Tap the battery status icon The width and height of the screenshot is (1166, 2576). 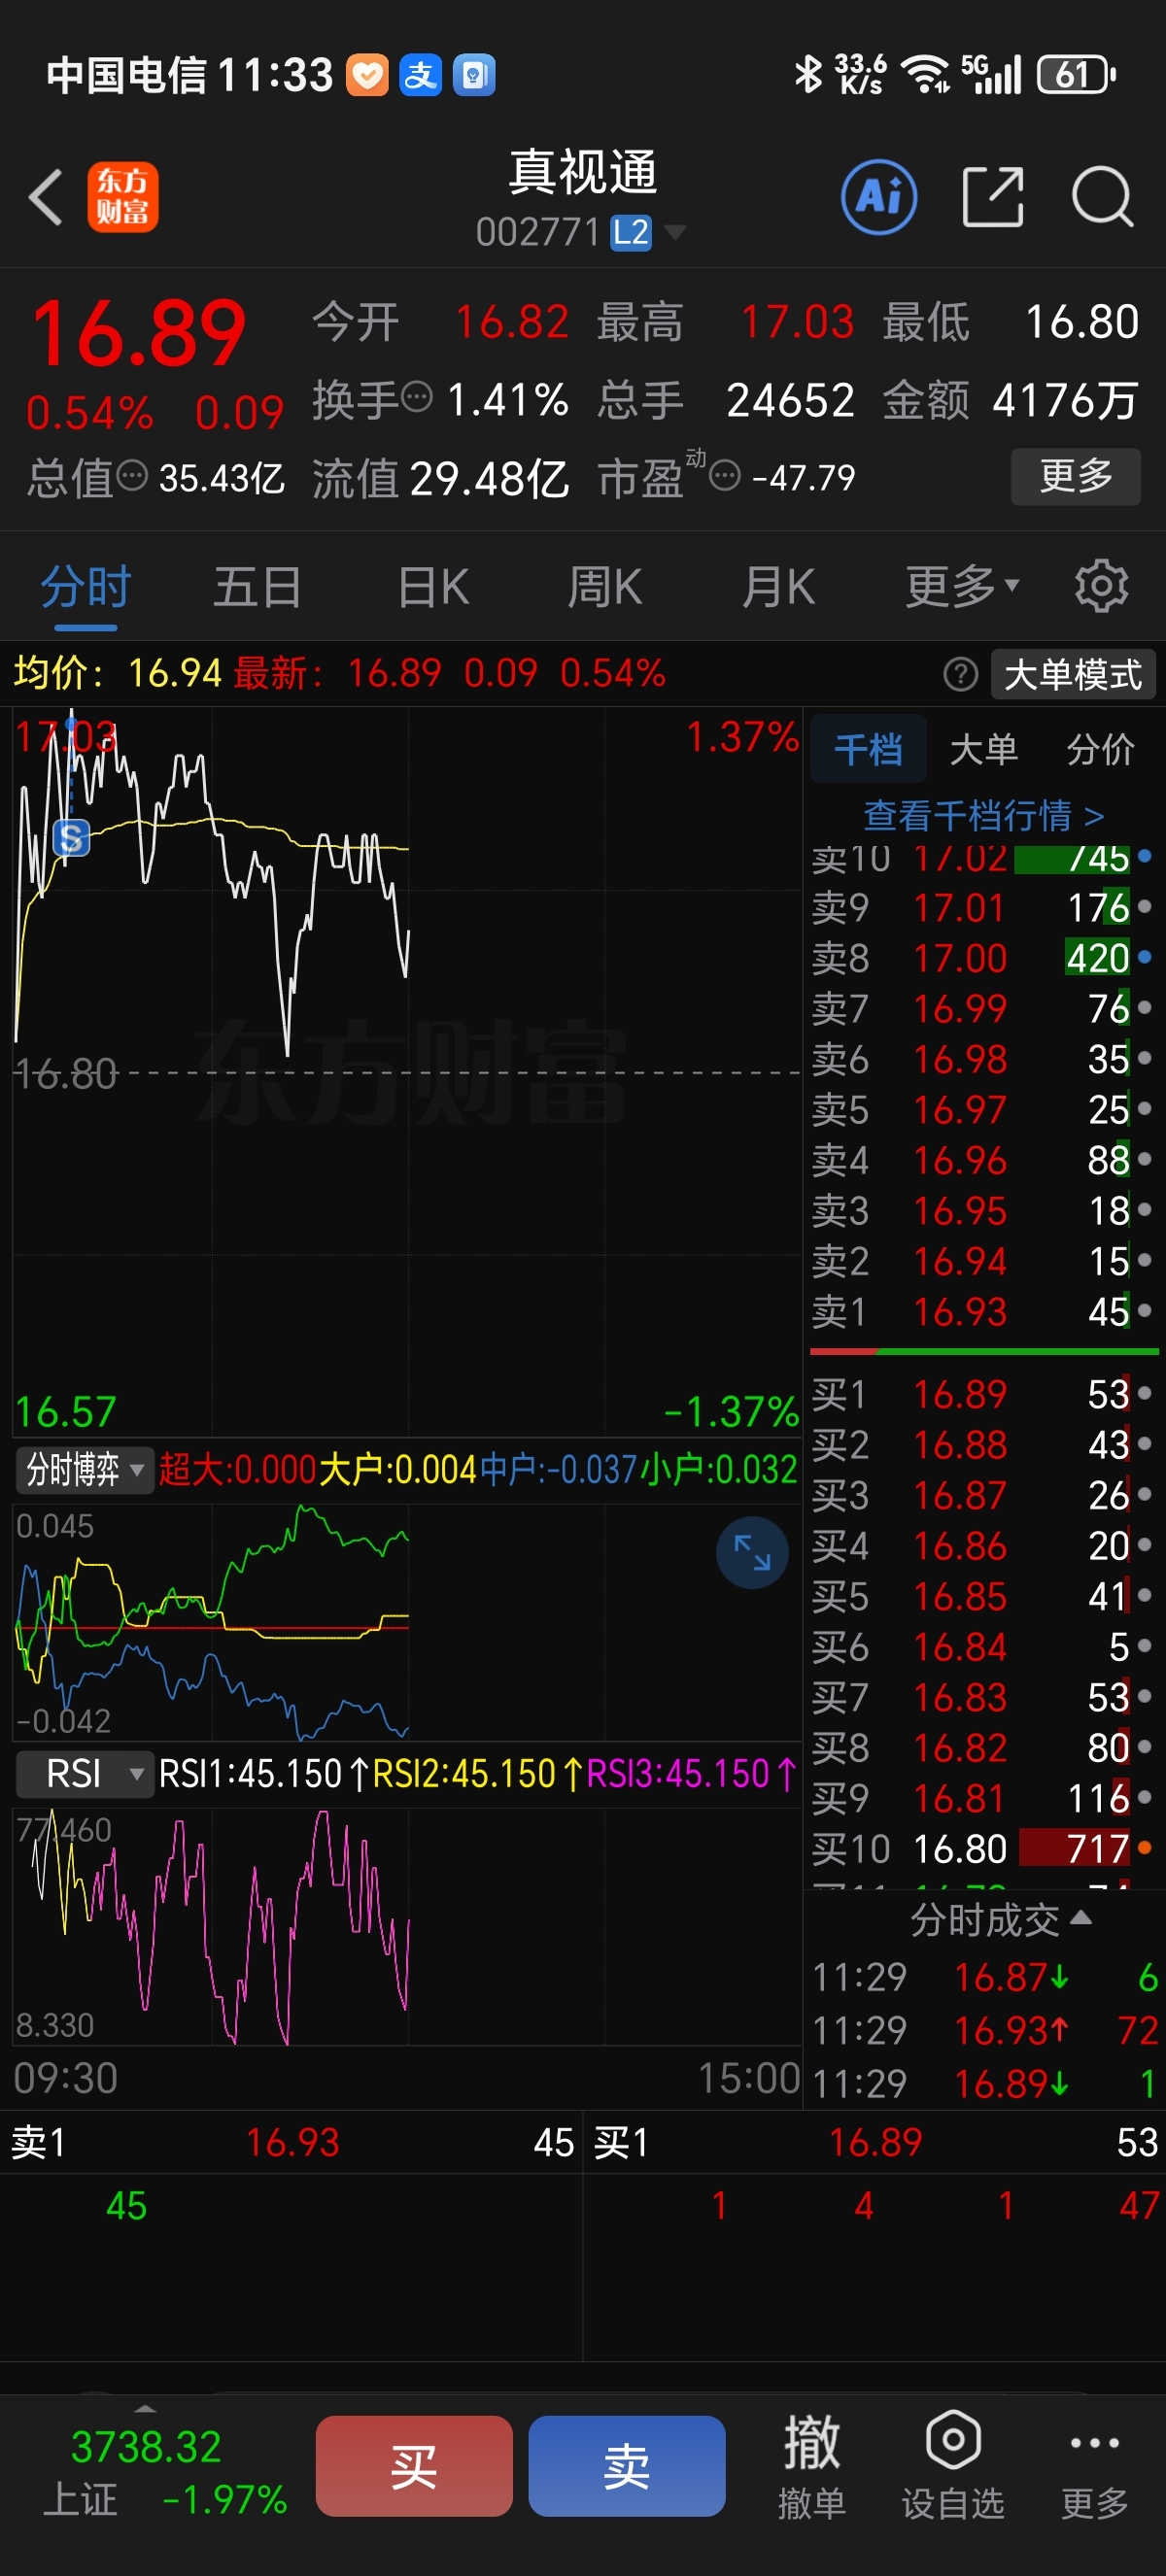click(1076, 74)
